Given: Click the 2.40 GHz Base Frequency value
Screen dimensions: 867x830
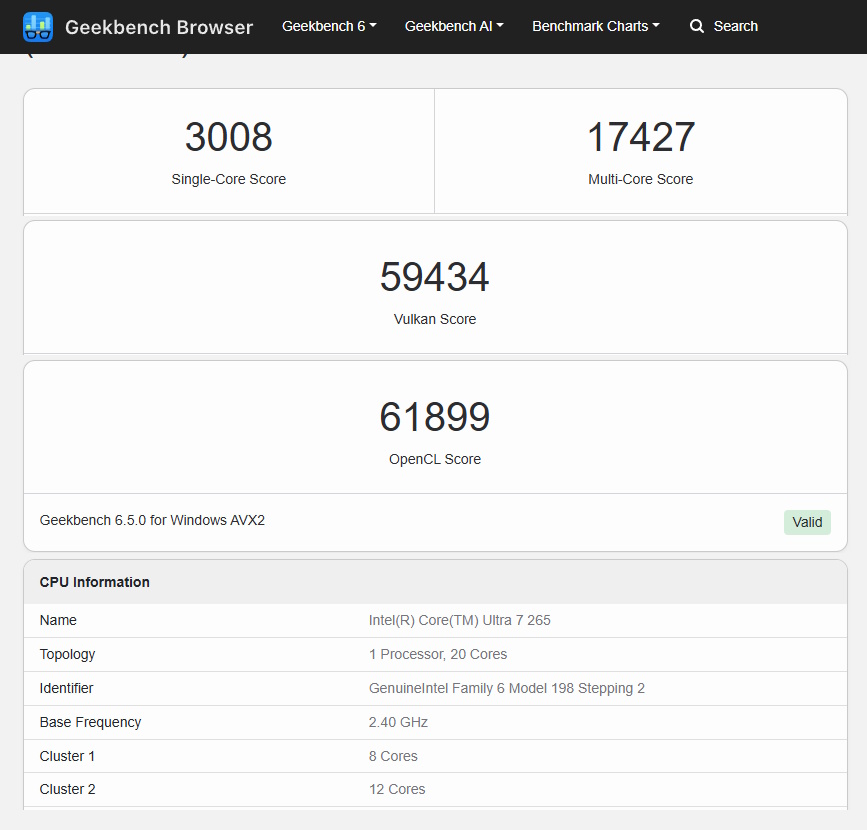Looking at the screenshot, I should [398, 722].
